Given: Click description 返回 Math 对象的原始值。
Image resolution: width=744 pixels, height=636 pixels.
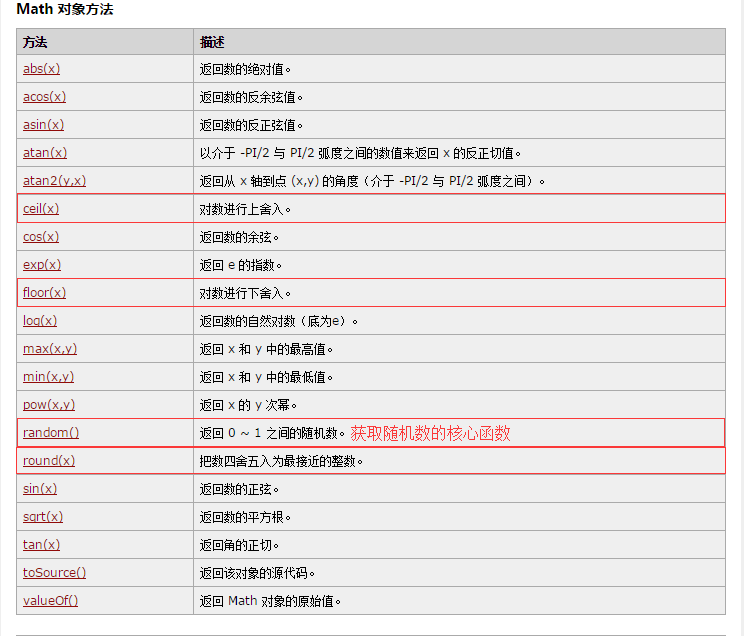Looking at the screenshot, I should coord(270,601).
